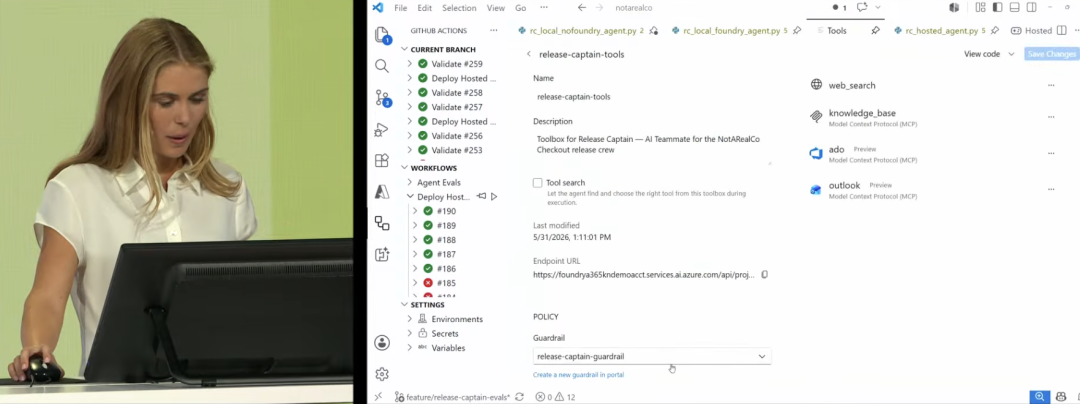Screen dimensions: 1080x404
Task: Pin the Deploy Host... workflow
Action: point(481,197)
